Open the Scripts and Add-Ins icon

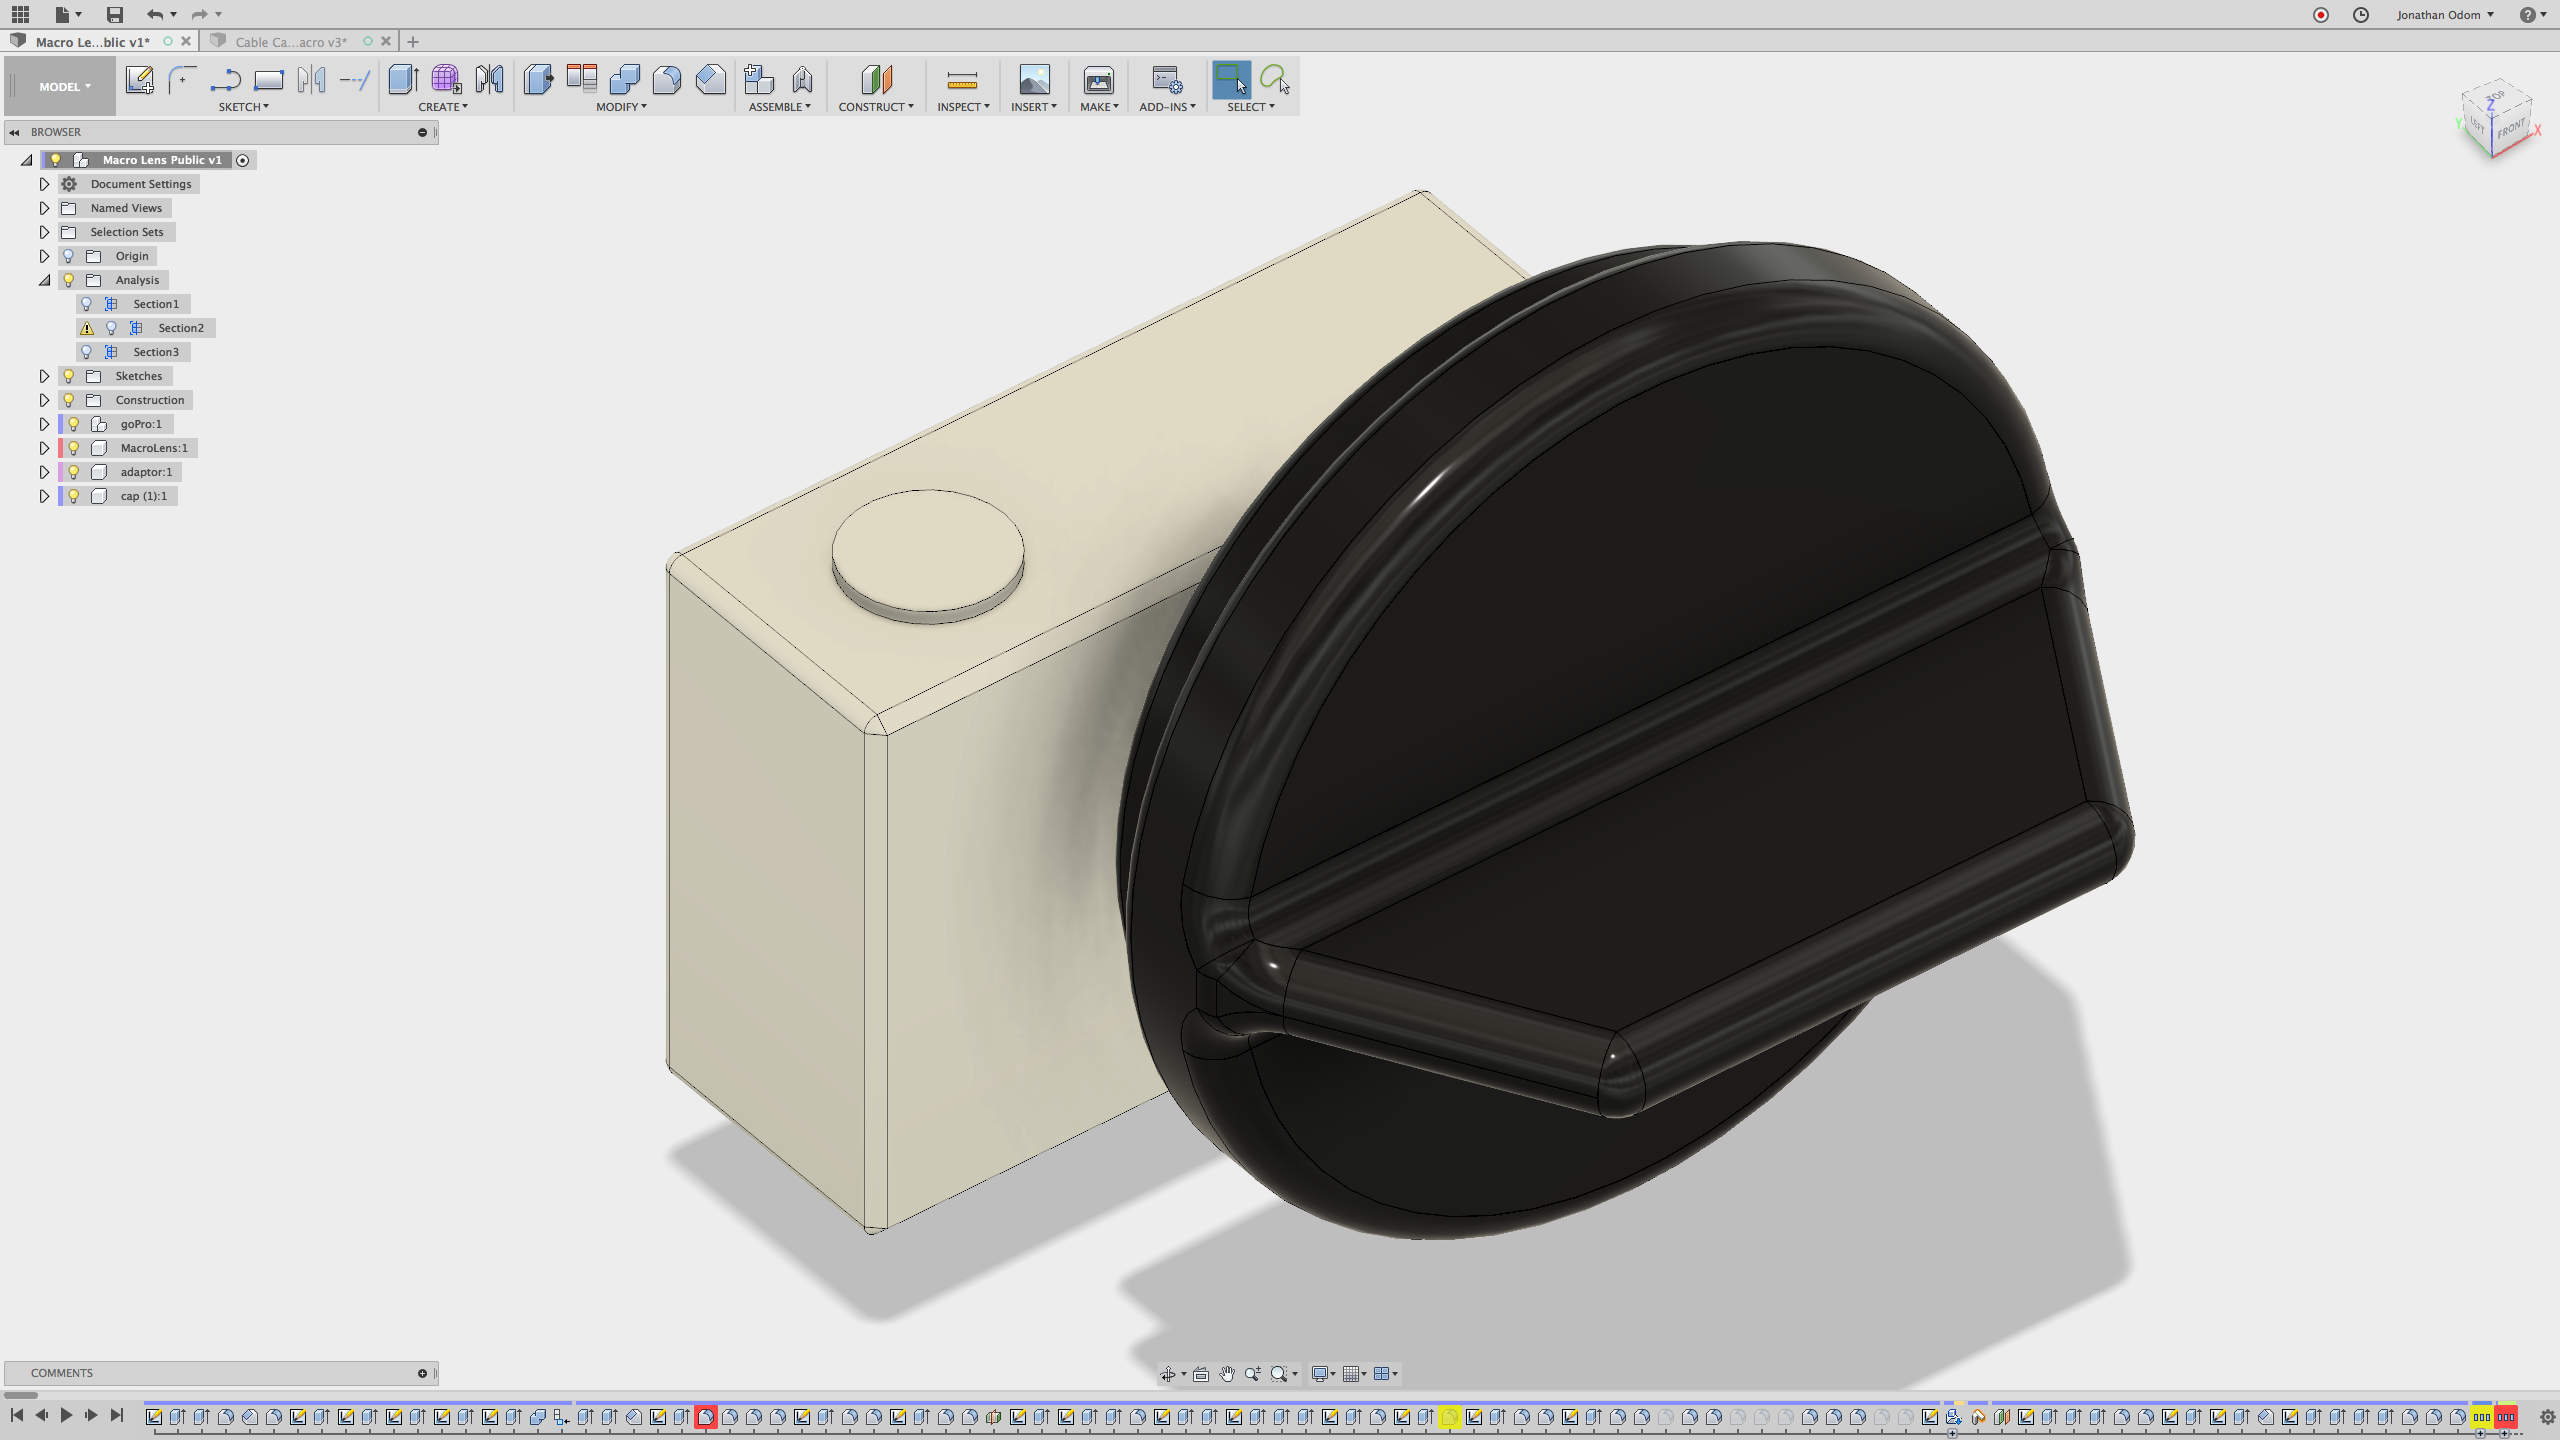click(1167, 79)
